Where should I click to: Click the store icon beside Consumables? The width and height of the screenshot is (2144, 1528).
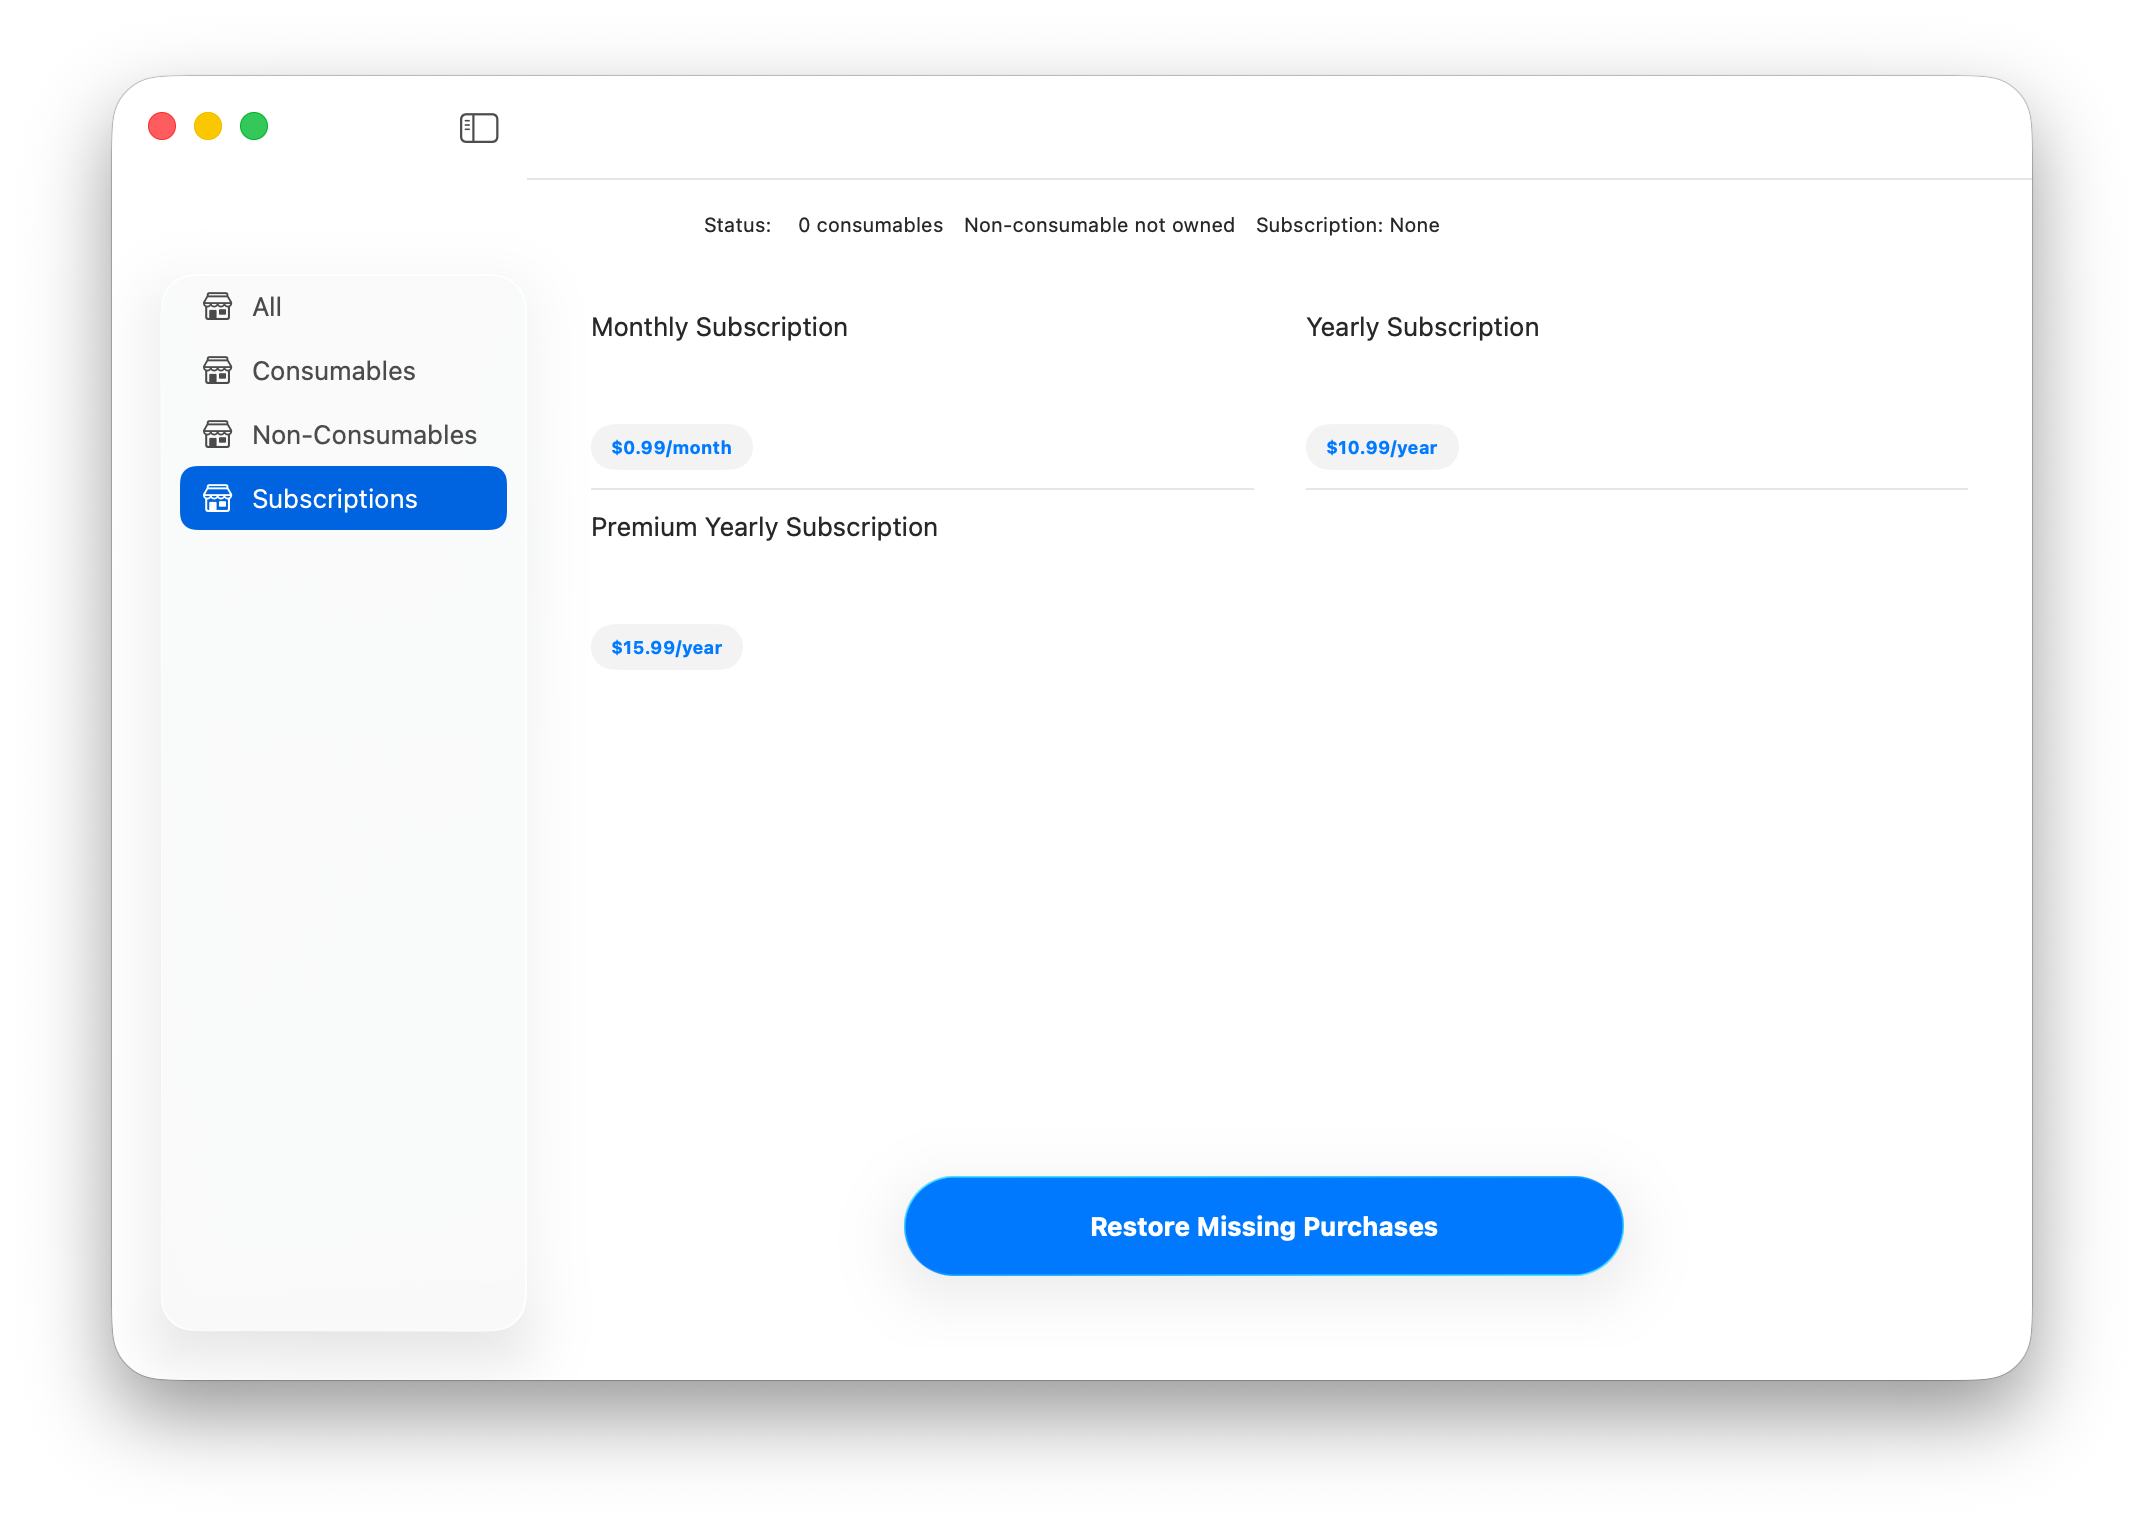[219, 370]
